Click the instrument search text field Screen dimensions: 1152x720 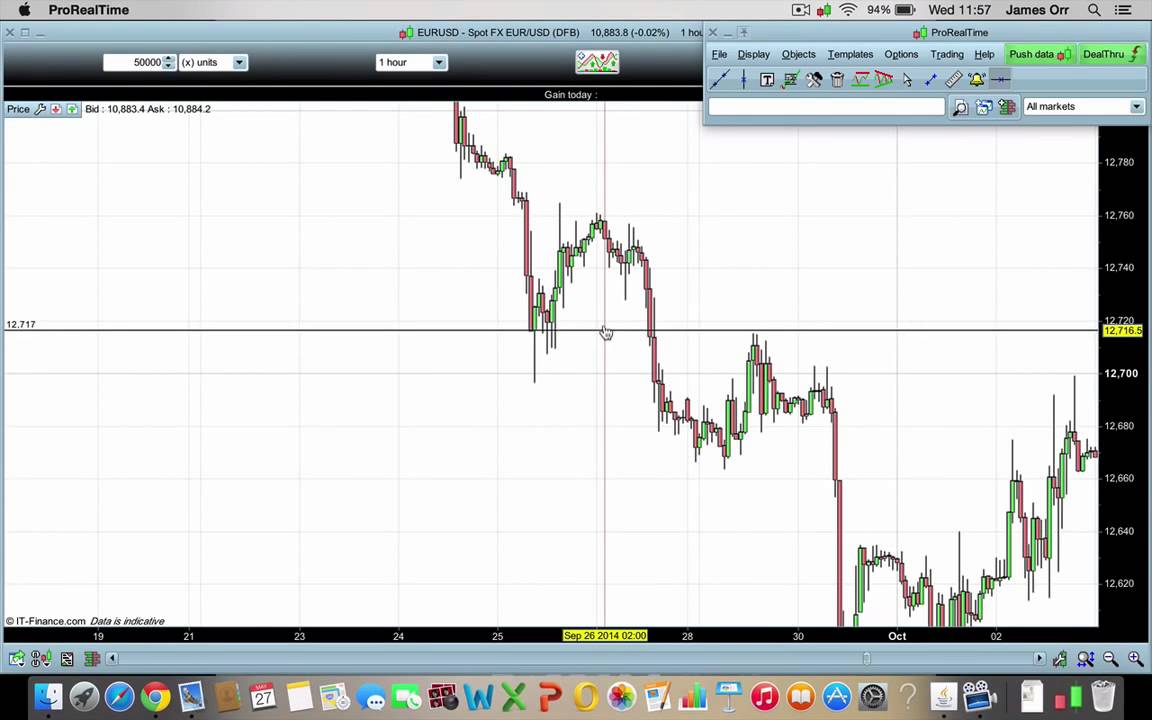[x=827, y=107]
